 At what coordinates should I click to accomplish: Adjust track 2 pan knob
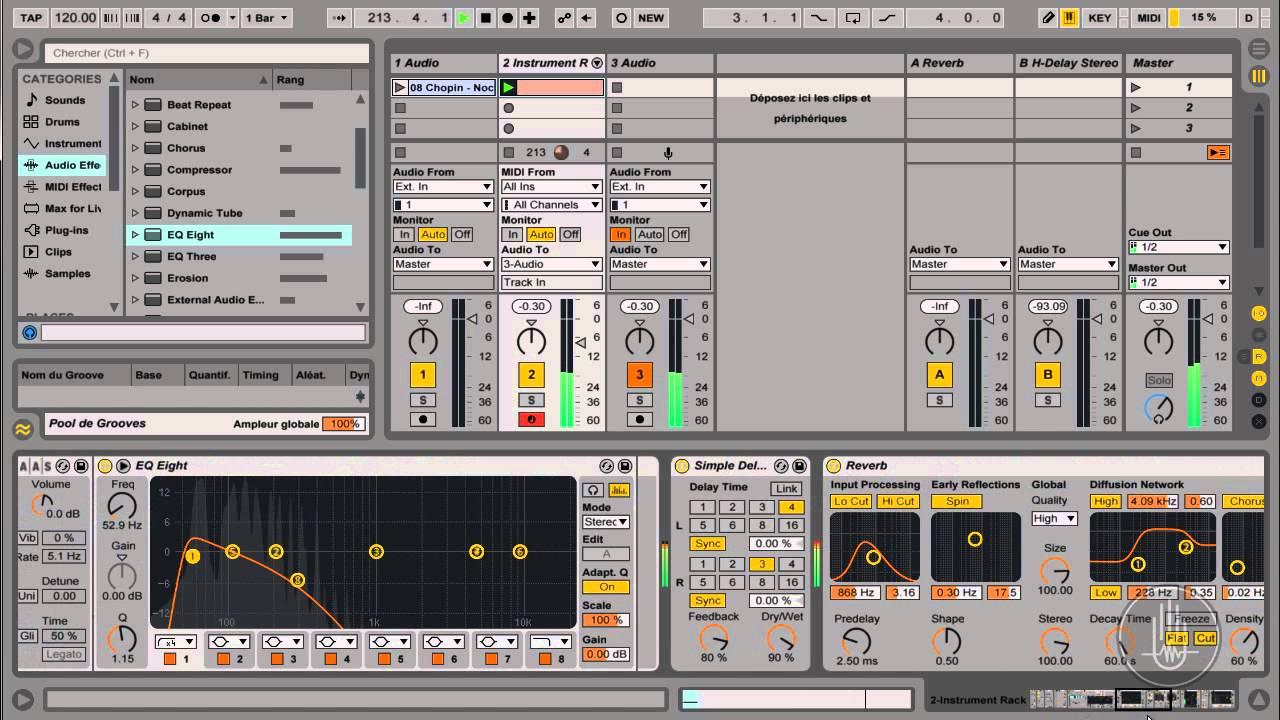[531, 342]
